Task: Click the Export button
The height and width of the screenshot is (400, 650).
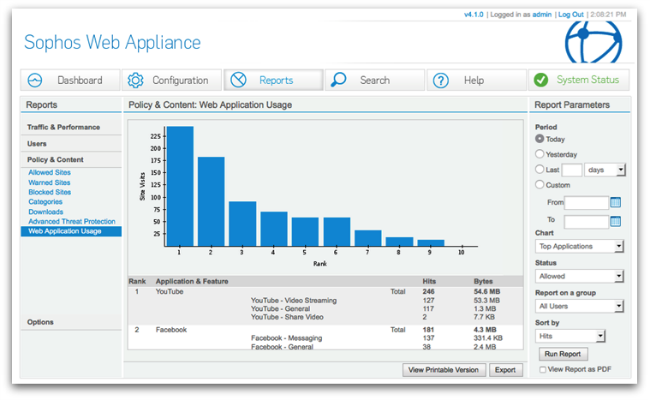Action: 505,370
